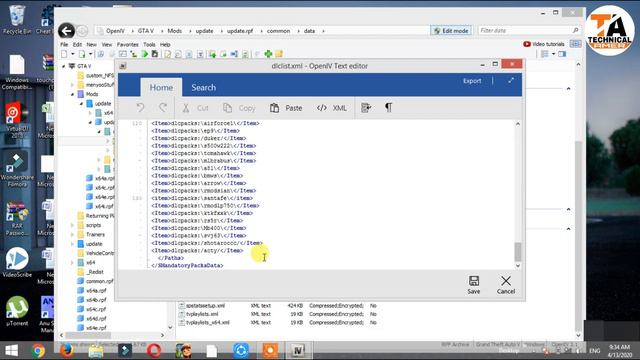Cancel editing dlclist.xml

[x=506, y=284]
